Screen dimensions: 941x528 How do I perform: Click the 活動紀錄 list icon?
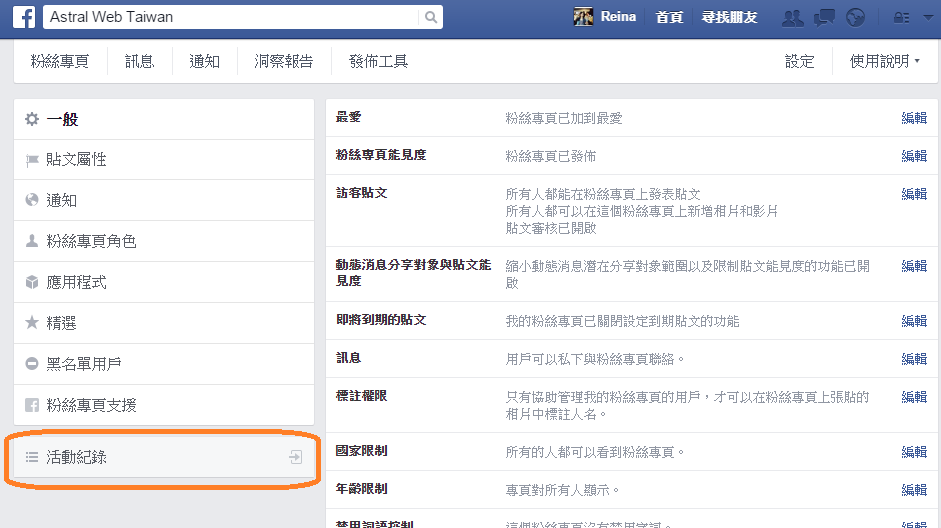pyautogui.click(x=32, y=457)
